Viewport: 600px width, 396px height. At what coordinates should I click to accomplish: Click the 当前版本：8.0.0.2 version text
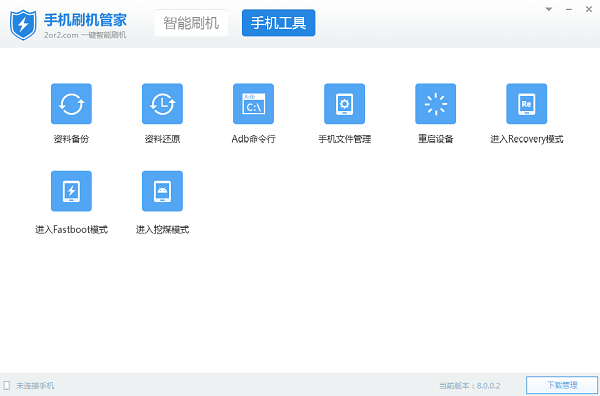tap(469, 386)
